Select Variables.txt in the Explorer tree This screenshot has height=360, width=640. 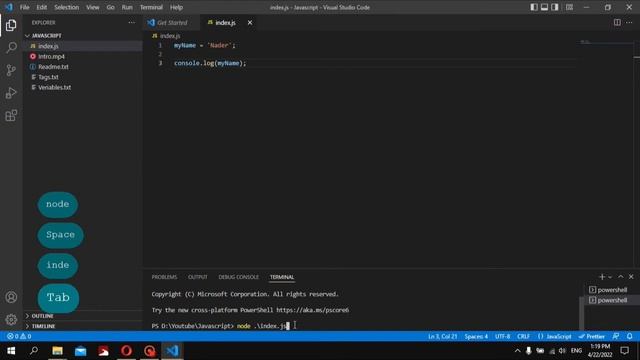tap(83, 87)
